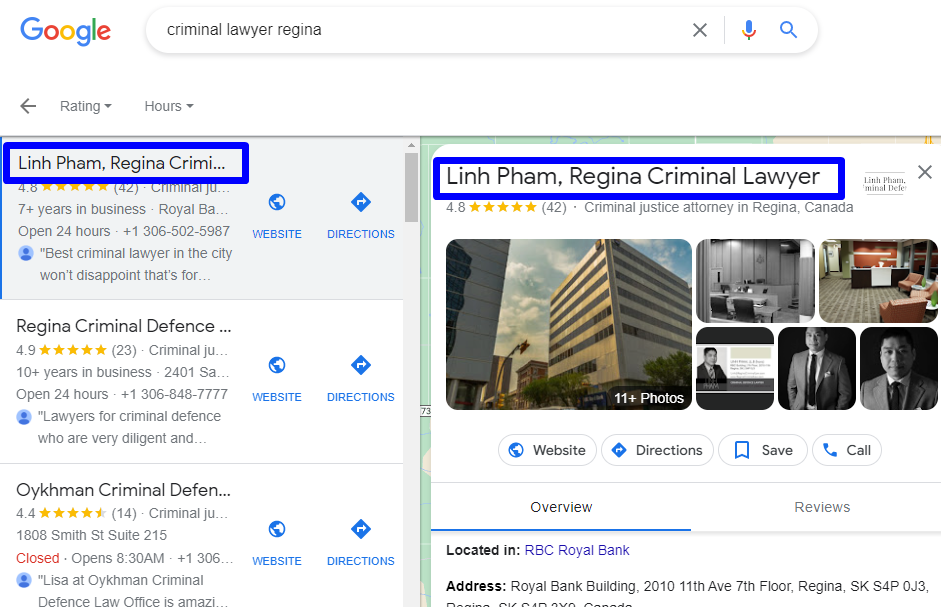Screen dimensions: 941x607
Task: Click the microphone voice search icon
Action: 748,30
